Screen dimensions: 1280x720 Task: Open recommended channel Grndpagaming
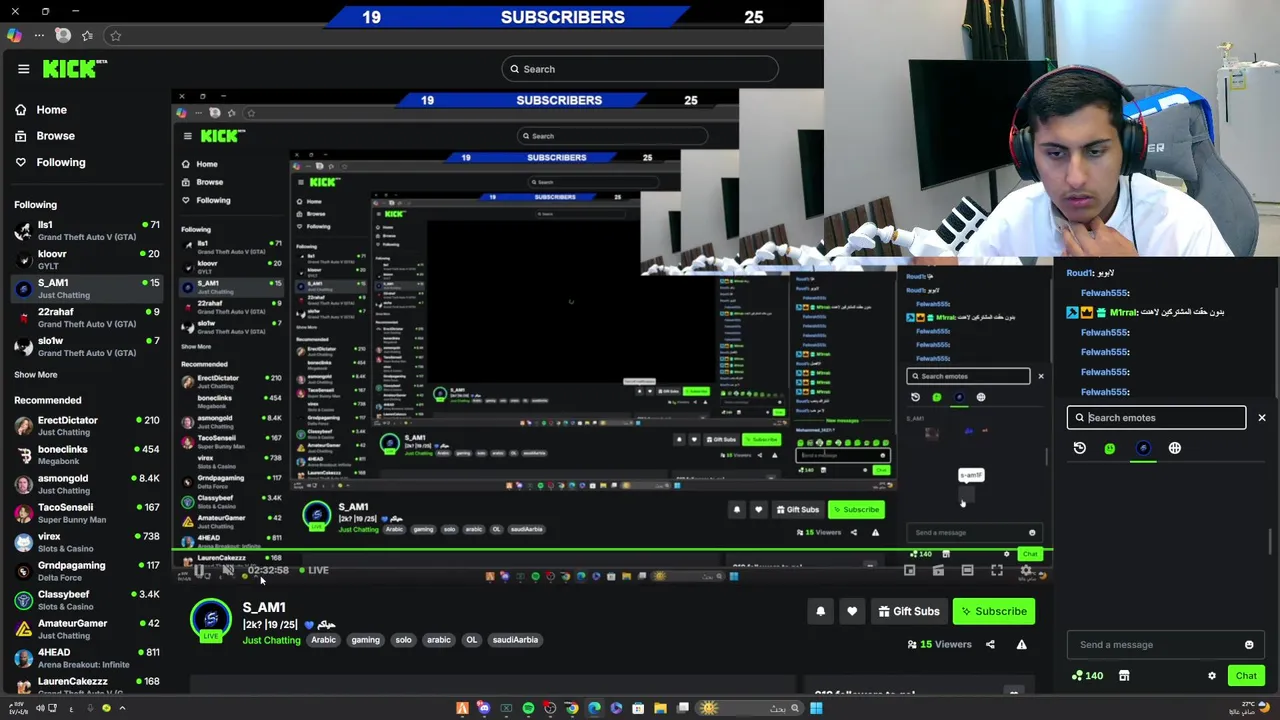click(x=86, y=571)
